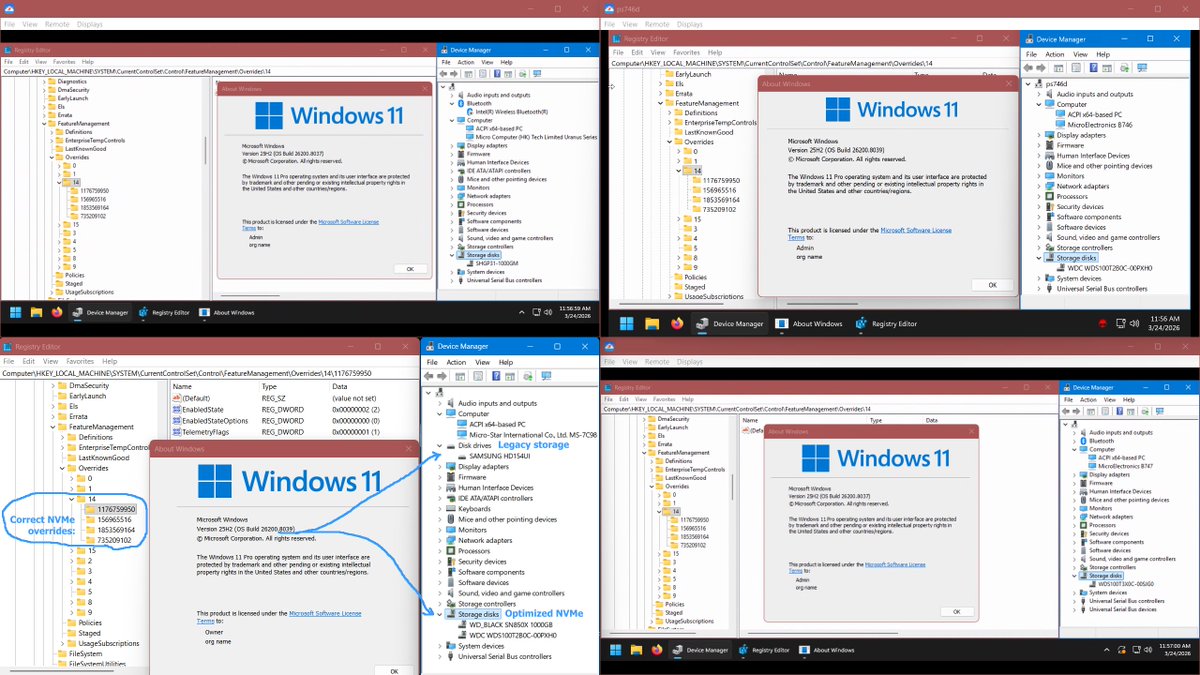Open Edit menu in ps746d Registry Editor

(638, 52)
